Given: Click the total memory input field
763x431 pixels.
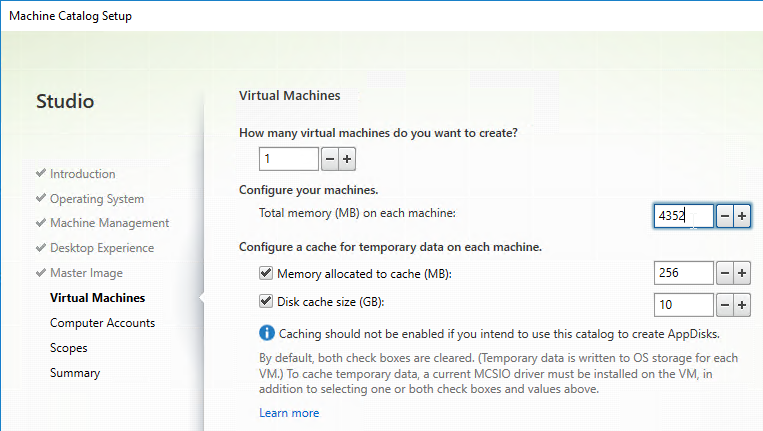Looking at the screenshot, I should click(x=684, y=216).
